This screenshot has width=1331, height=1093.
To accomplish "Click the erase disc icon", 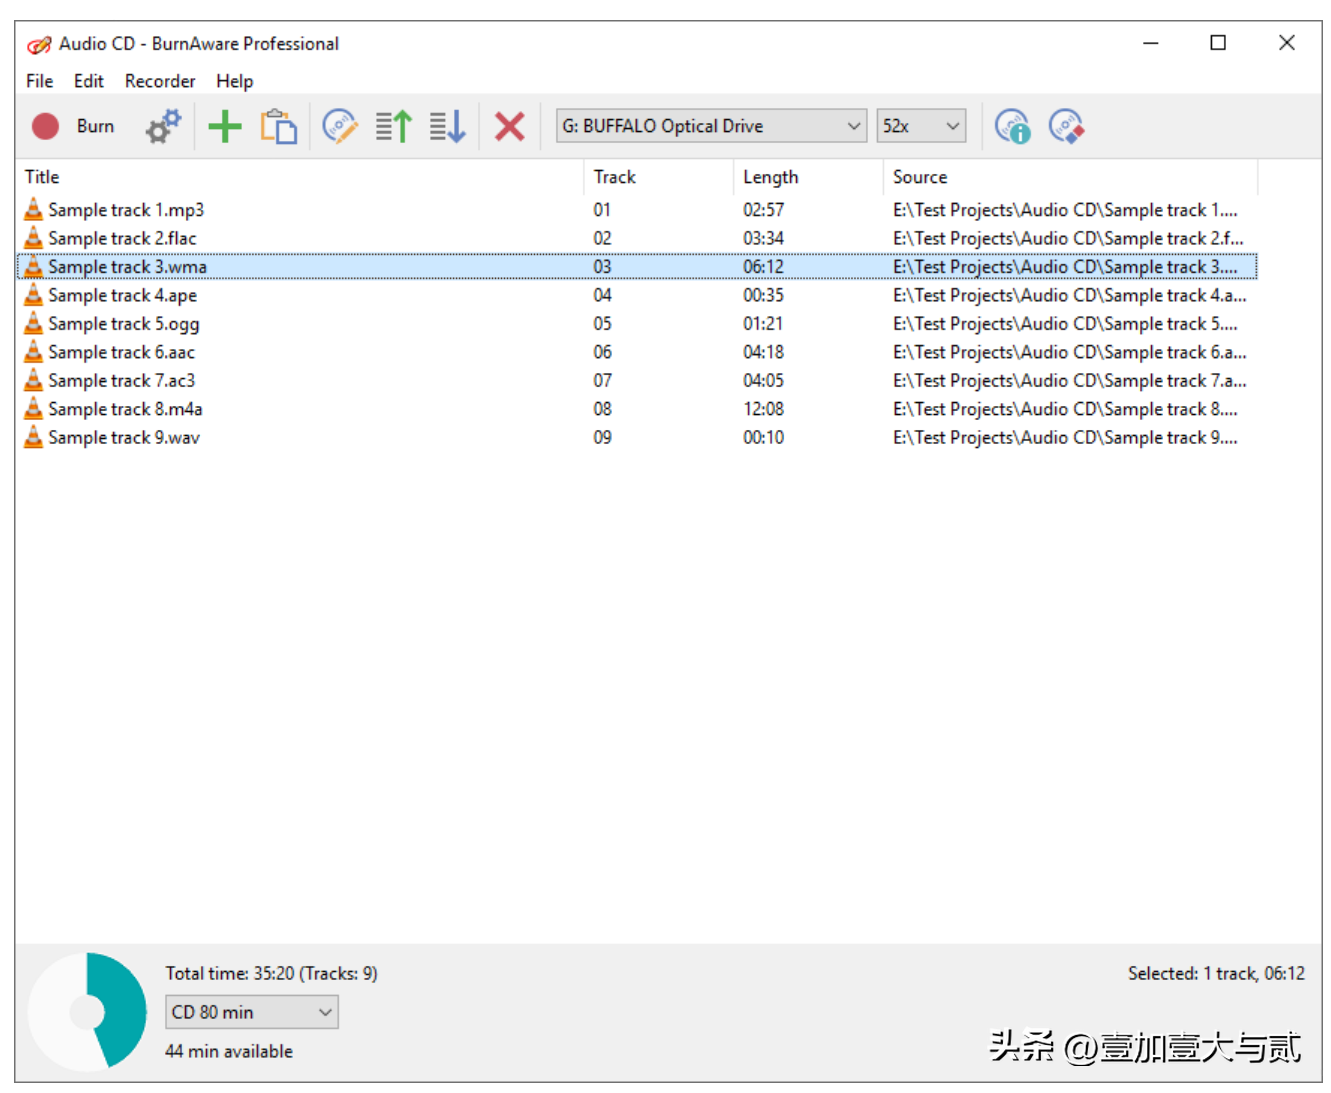I will coord(1066,126).
